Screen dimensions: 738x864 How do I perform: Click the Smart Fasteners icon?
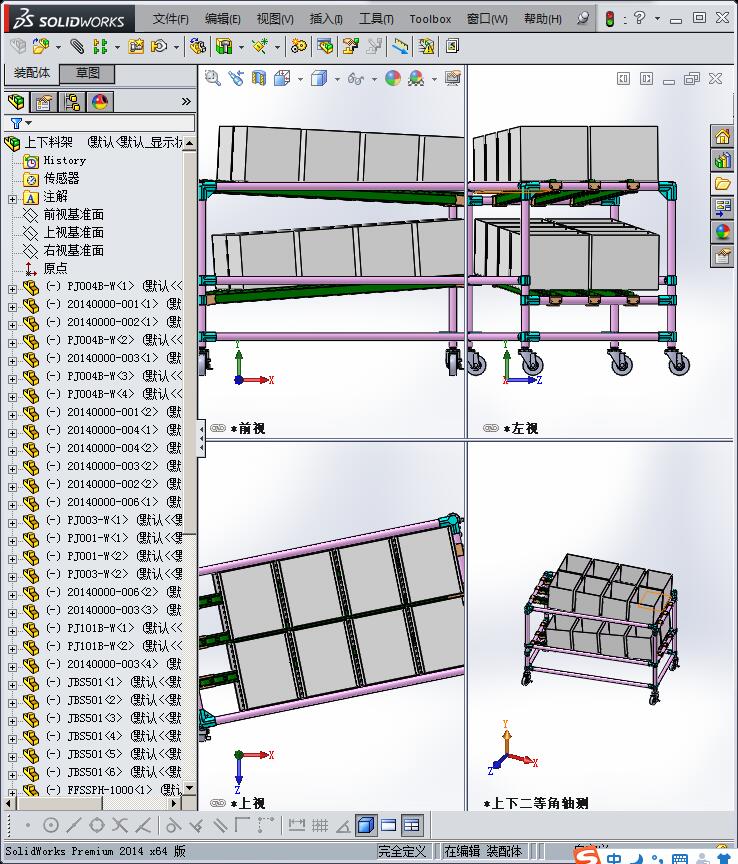(x=136, y=47)
